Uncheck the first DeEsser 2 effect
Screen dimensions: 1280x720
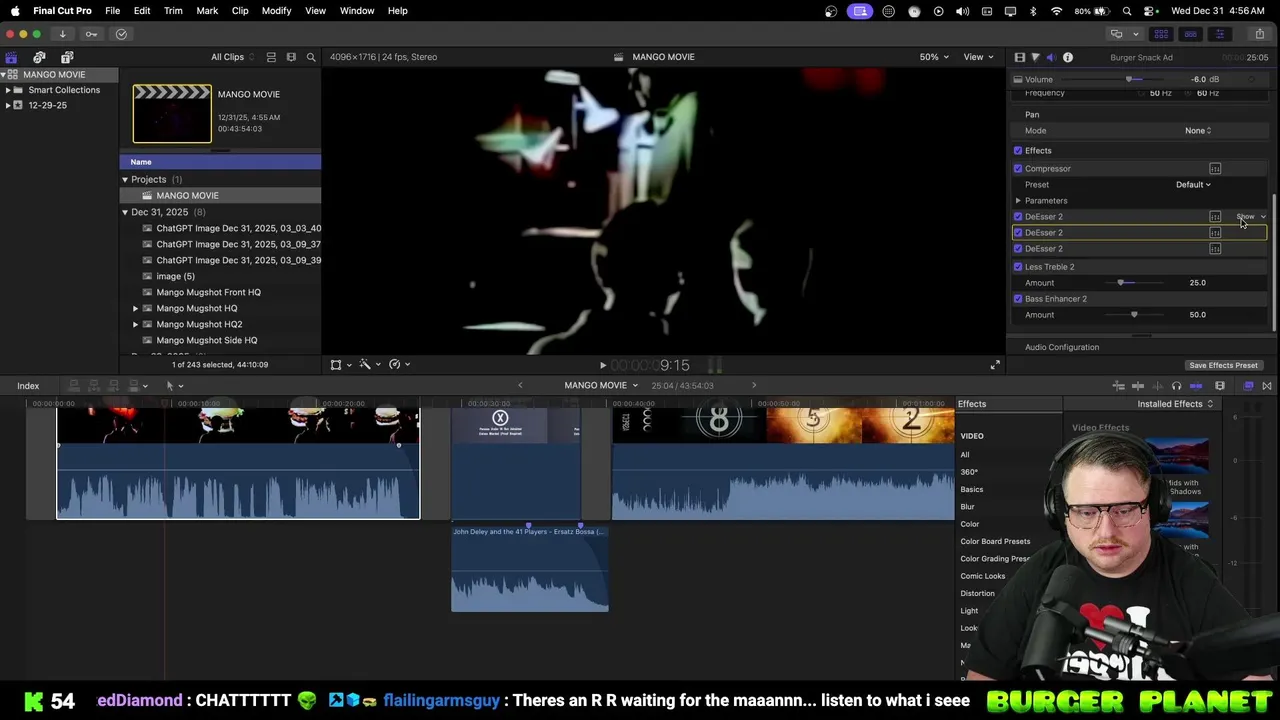point(1018,217)
